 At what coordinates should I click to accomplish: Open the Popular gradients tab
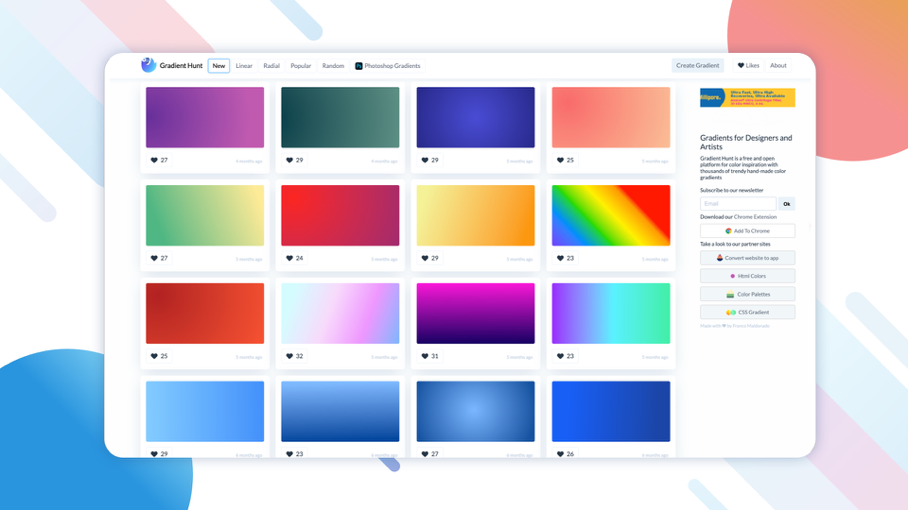pyautogui.click(x=301, y=66)
